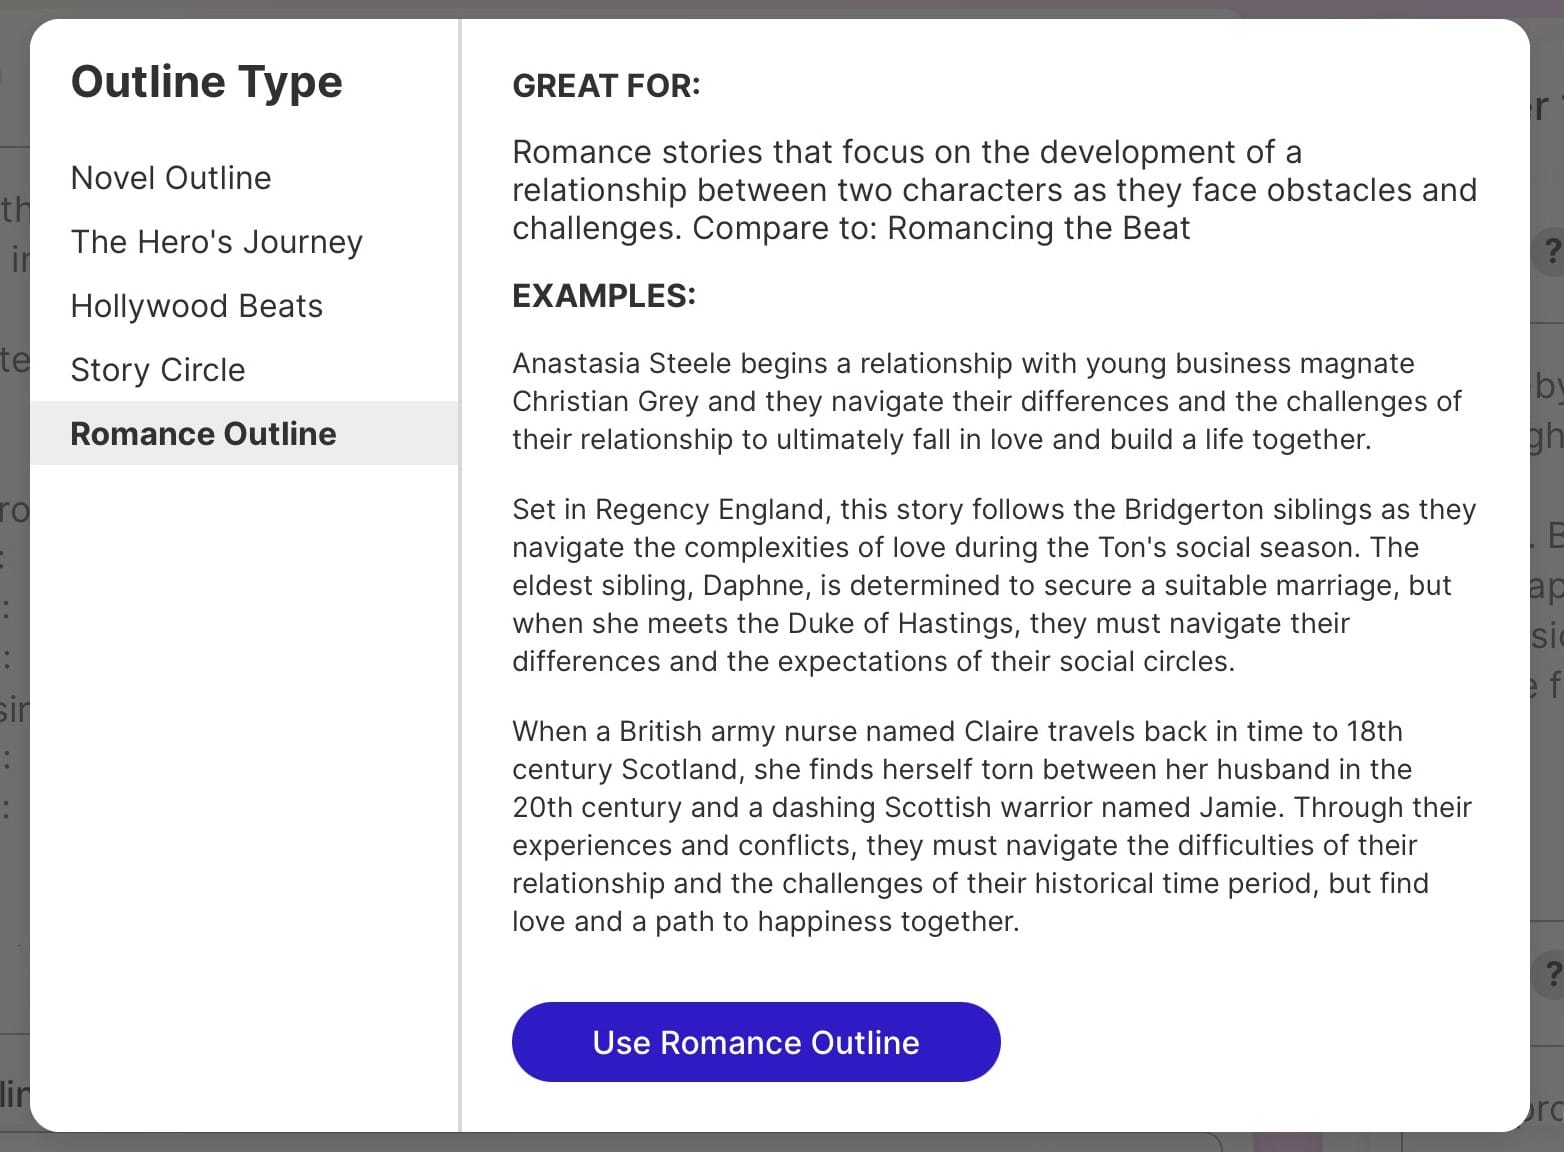
Task: Select the Story Circle outline type
Action: [158, 369]
